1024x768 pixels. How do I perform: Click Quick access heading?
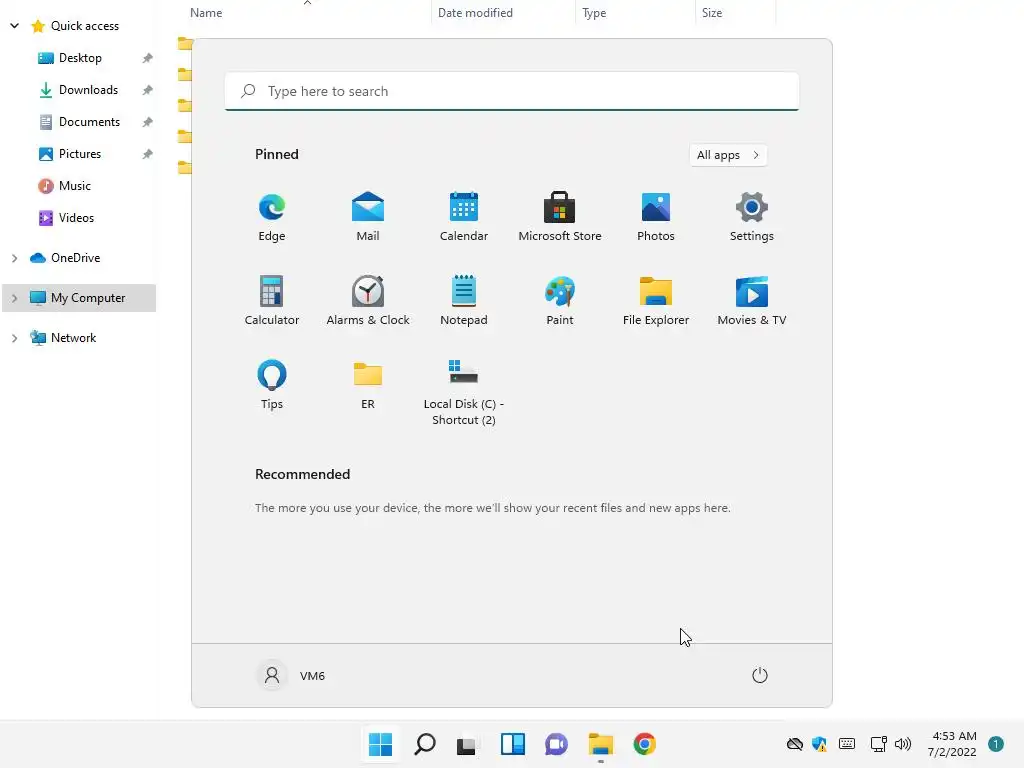(85, 26)
